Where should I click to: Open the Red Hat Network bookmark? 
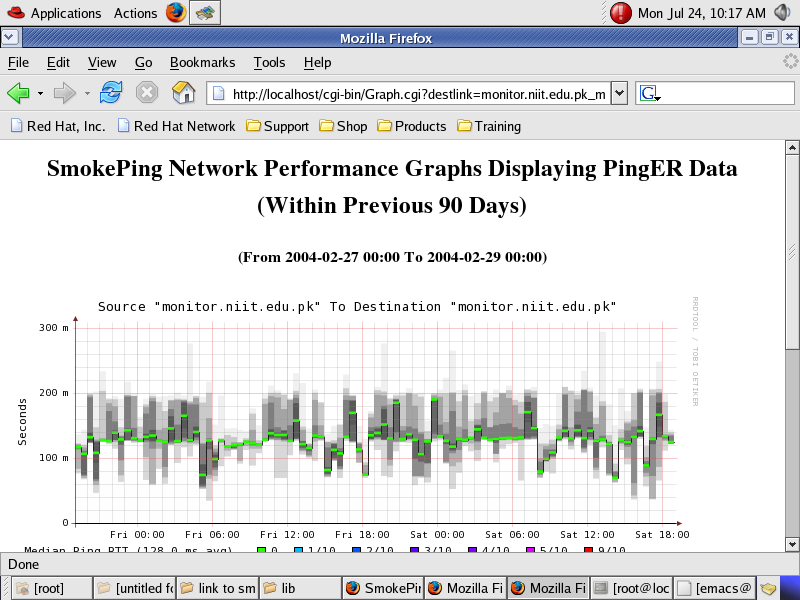tap(176, 126)
